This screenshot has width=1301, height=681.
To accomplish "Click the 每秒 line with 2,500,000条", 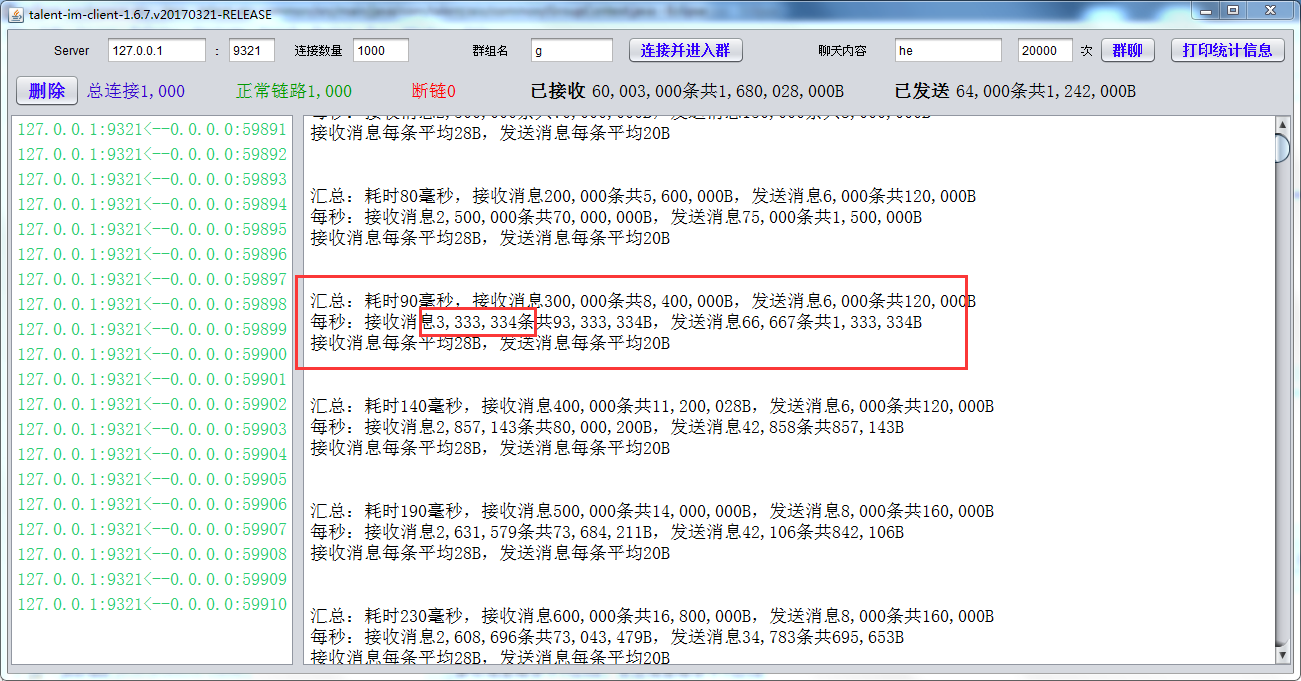I will pyautogui.click(x=616, y=217).
